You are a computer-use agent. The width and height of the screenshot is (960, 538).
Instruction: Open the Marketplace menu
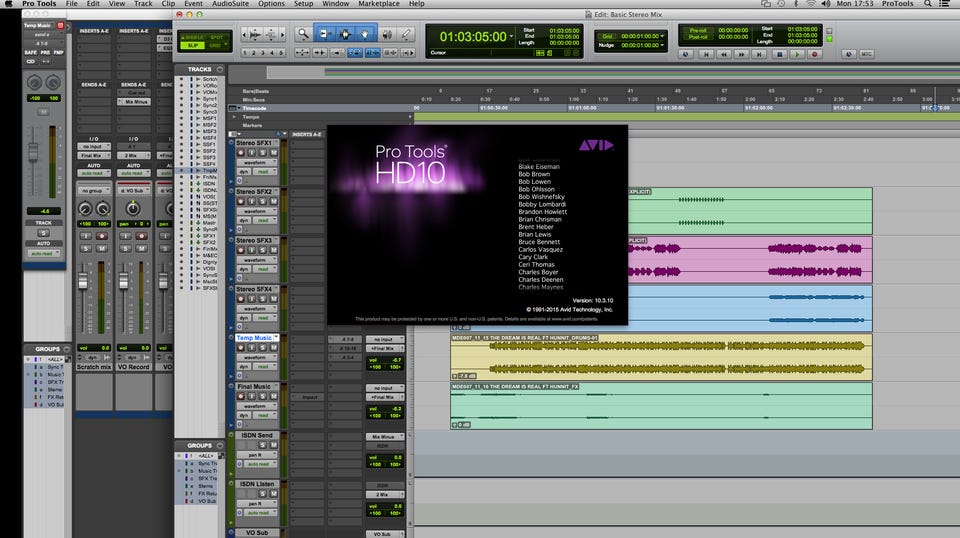coord(379,4)
